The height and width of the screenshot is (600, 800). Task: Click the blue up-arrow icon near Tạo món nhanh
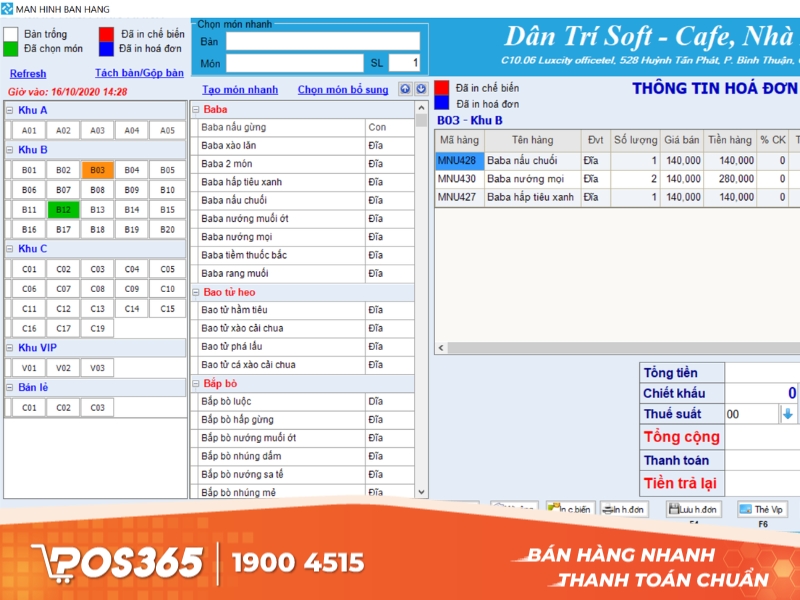(x=406, y=89)
